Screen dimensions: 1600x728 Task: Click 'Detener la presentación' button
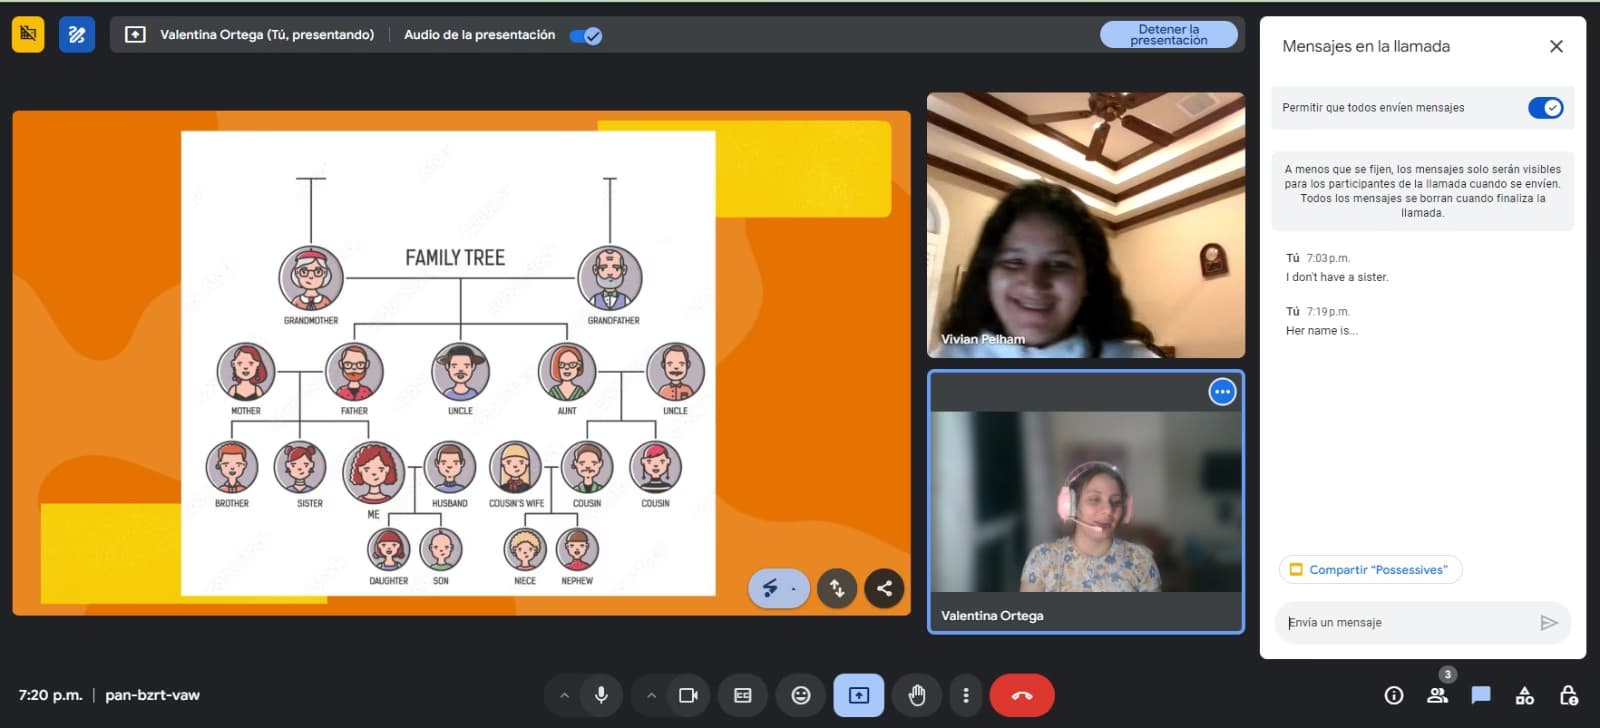pos(1168,35)
